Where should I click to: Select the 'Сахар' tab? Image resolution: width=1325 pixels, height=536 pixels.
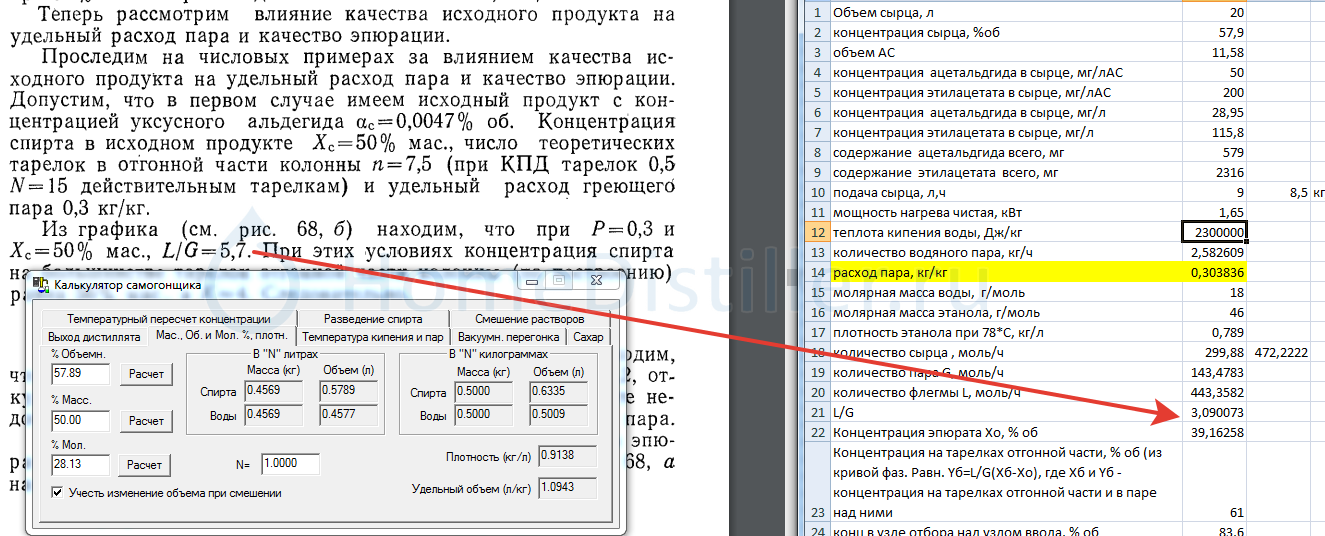[588, 337]
